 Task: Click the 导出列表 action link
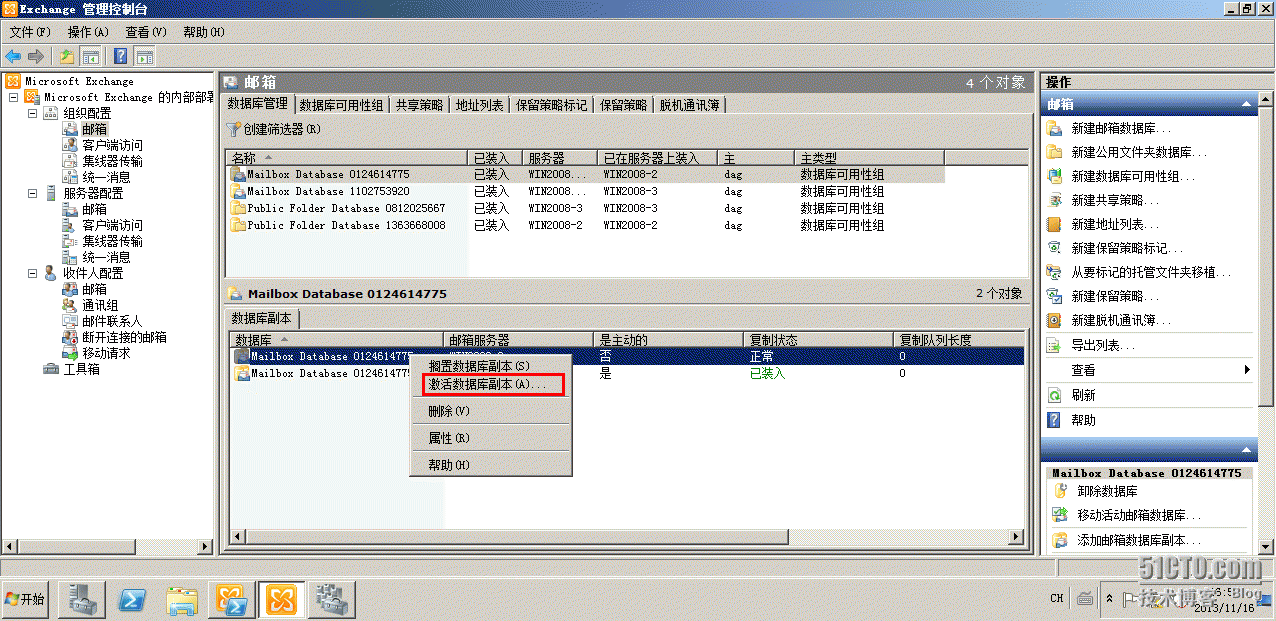tap(1103, 345)
